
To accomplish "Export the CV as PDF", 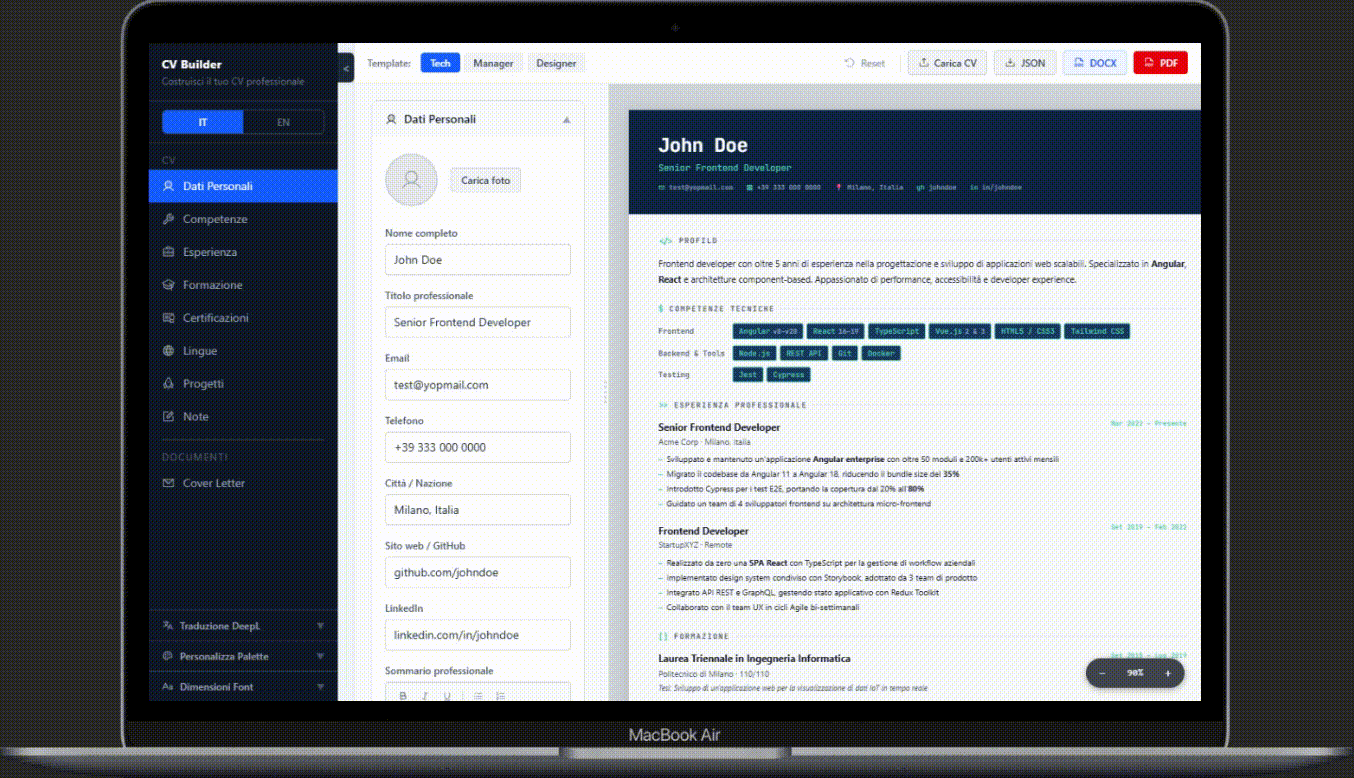I will tap(1159, 63).
